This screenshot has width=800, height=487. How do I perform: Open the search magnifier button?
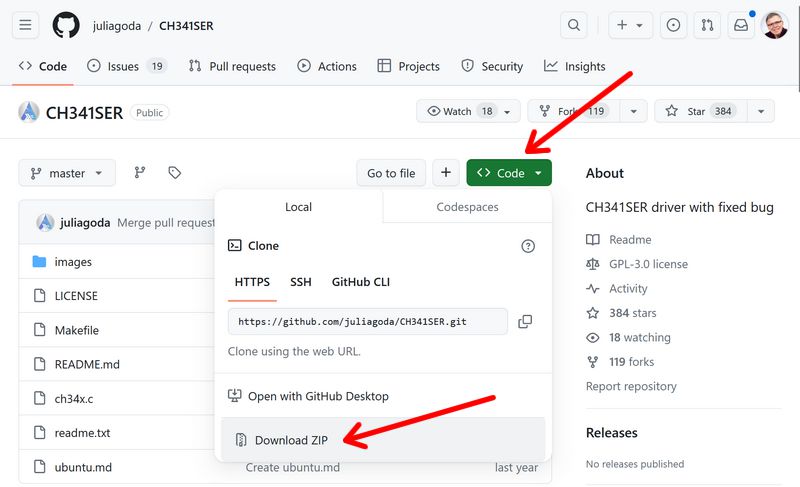[574, 25]
